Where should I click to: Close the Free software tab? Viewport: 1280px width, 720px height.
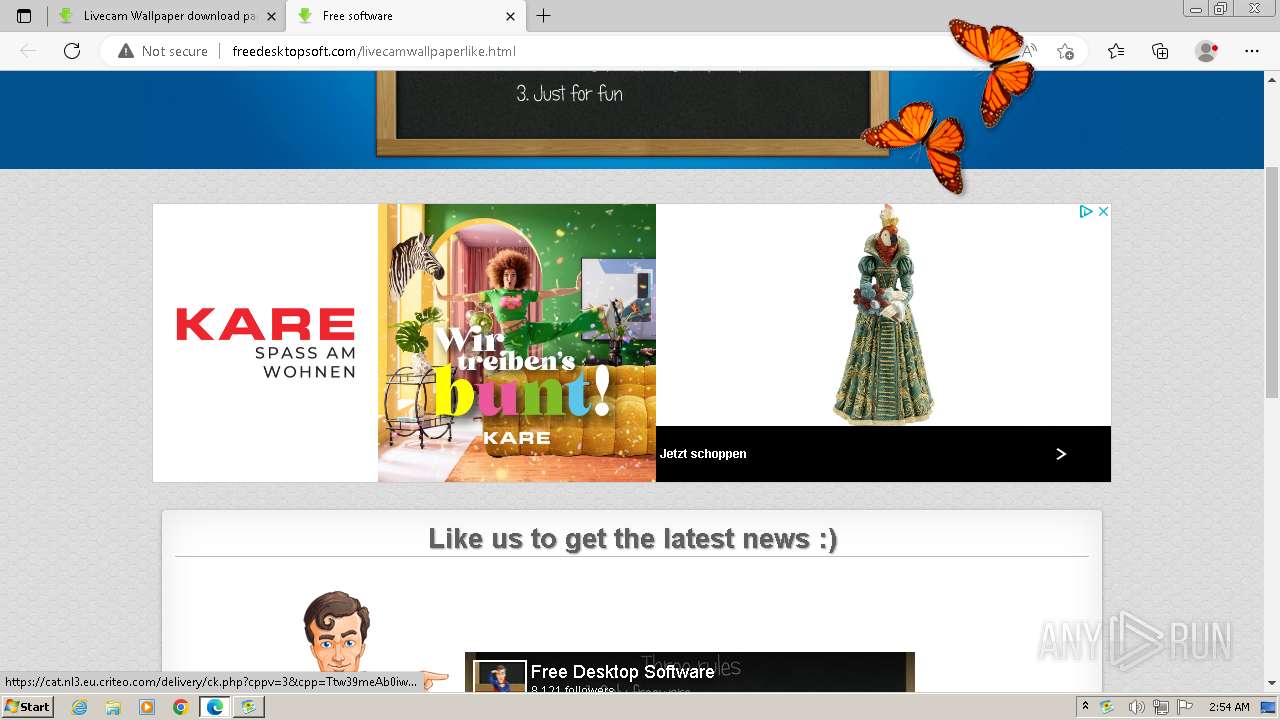tap(510, 16)
